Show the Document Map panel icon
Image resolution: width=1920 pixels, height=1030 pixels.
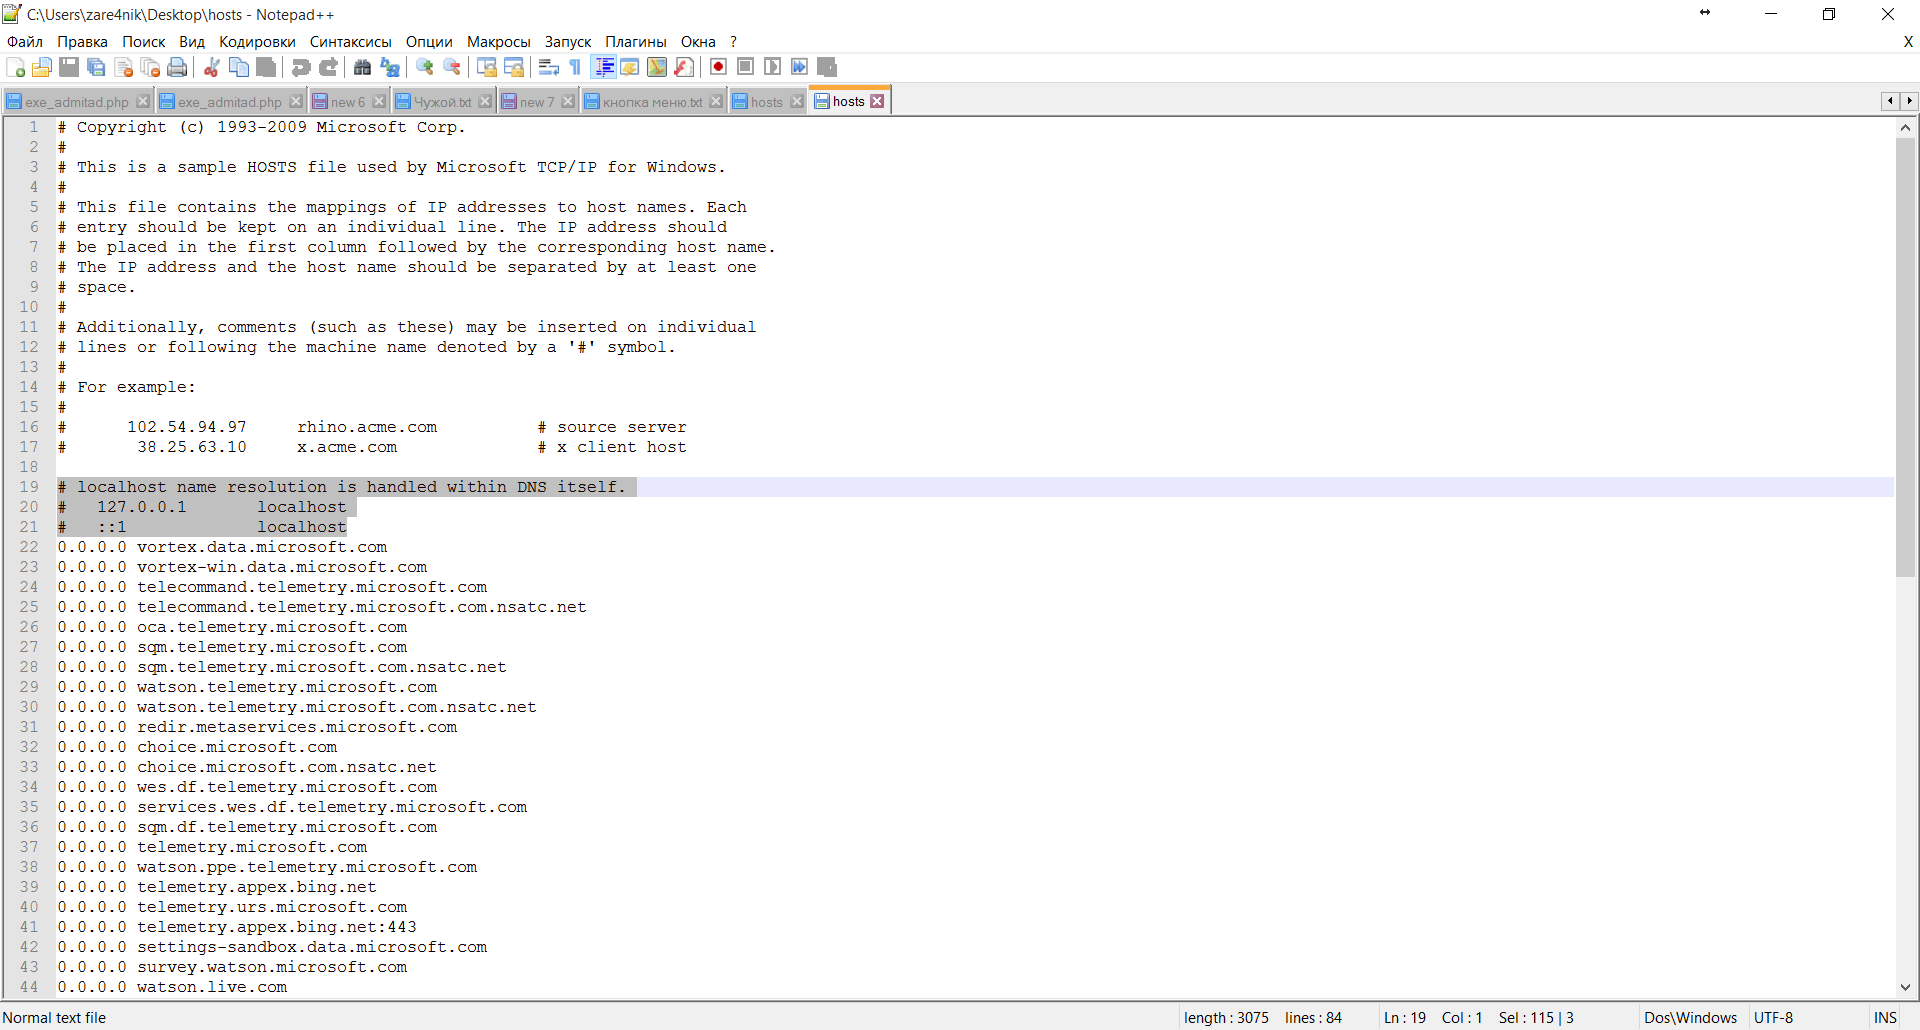coord(657,67)
